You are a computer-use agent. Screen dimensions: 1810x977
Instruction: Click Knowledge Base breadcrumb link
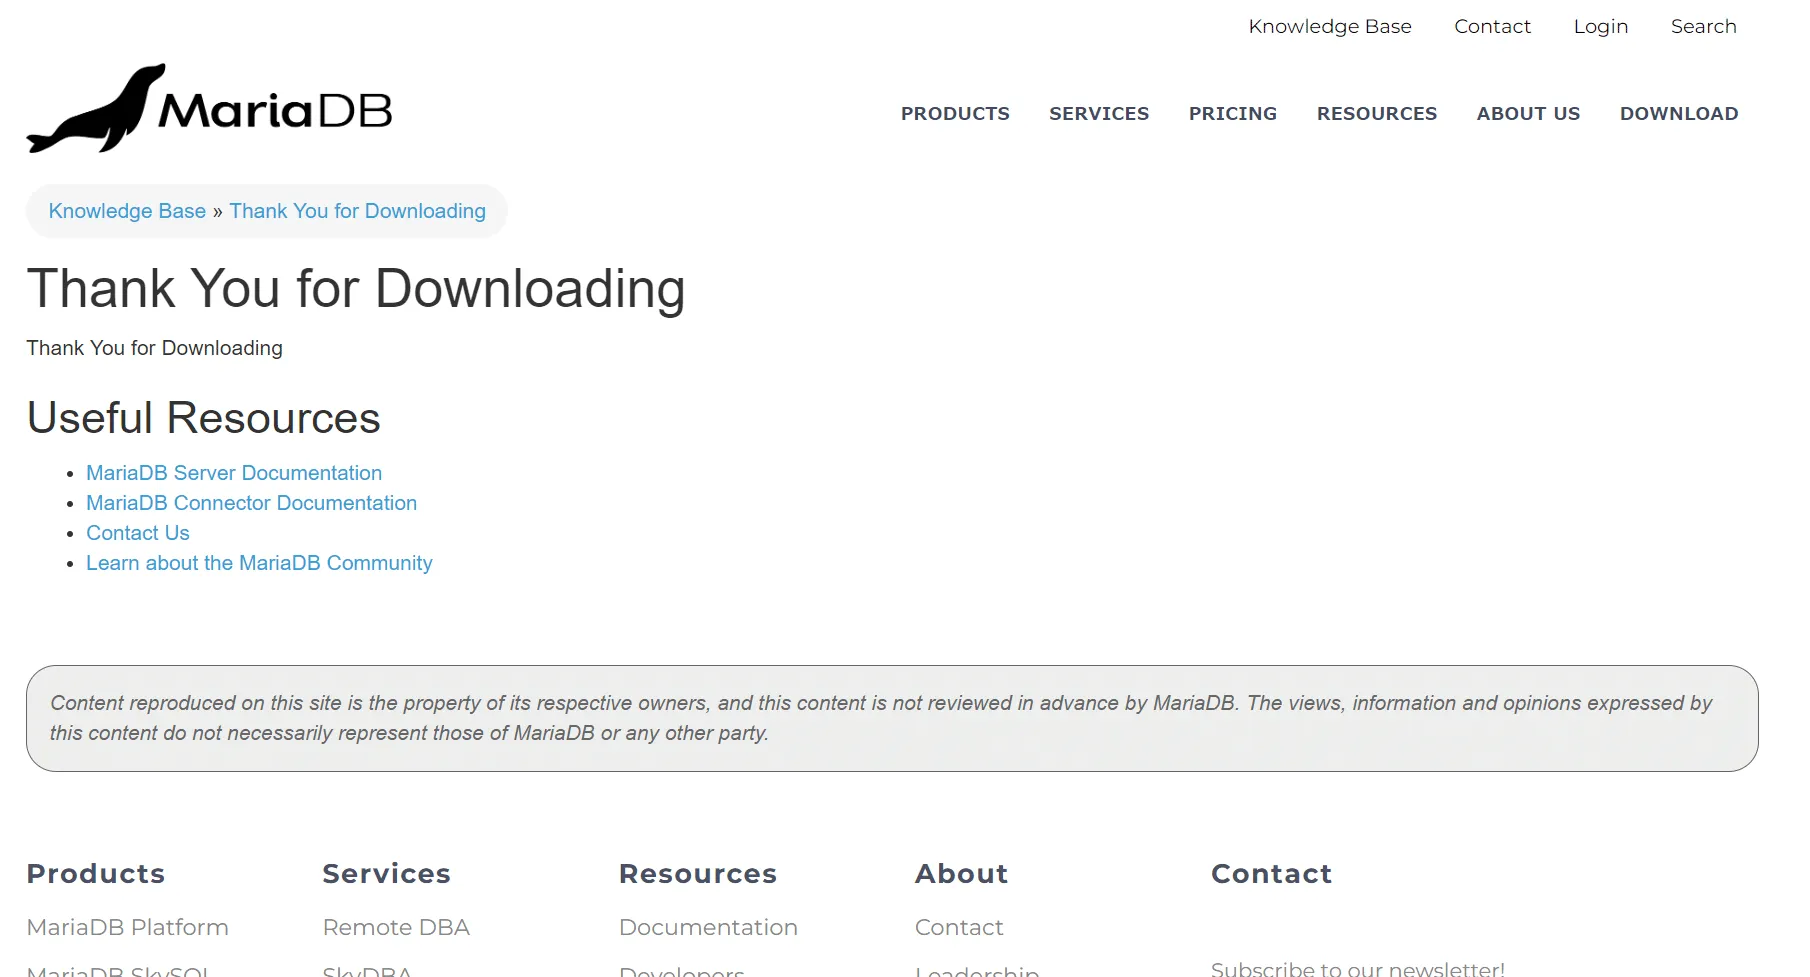pyautogui.click(x=127, y=211)
